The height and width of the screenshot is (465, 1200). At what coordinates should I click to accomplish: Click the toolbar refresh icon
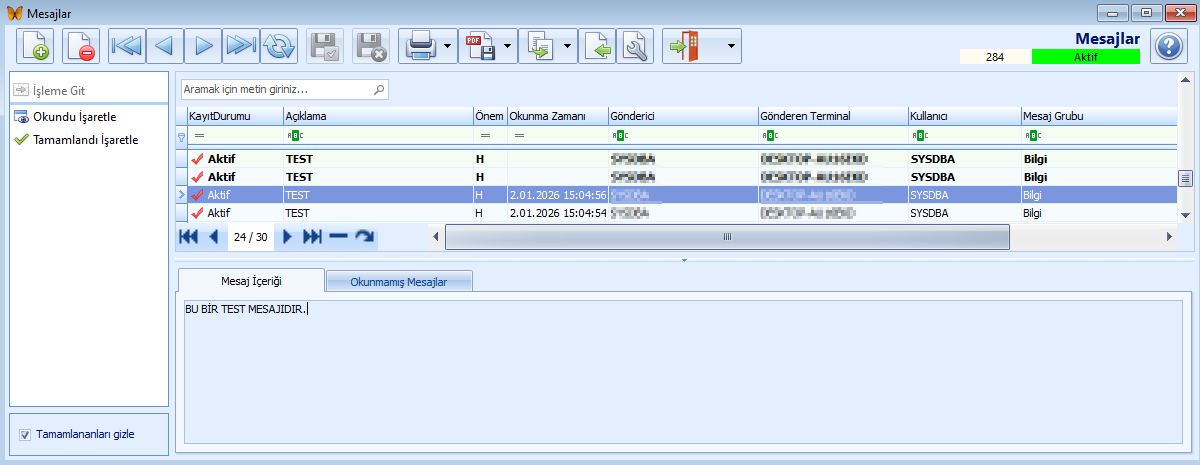click(279, 46)
